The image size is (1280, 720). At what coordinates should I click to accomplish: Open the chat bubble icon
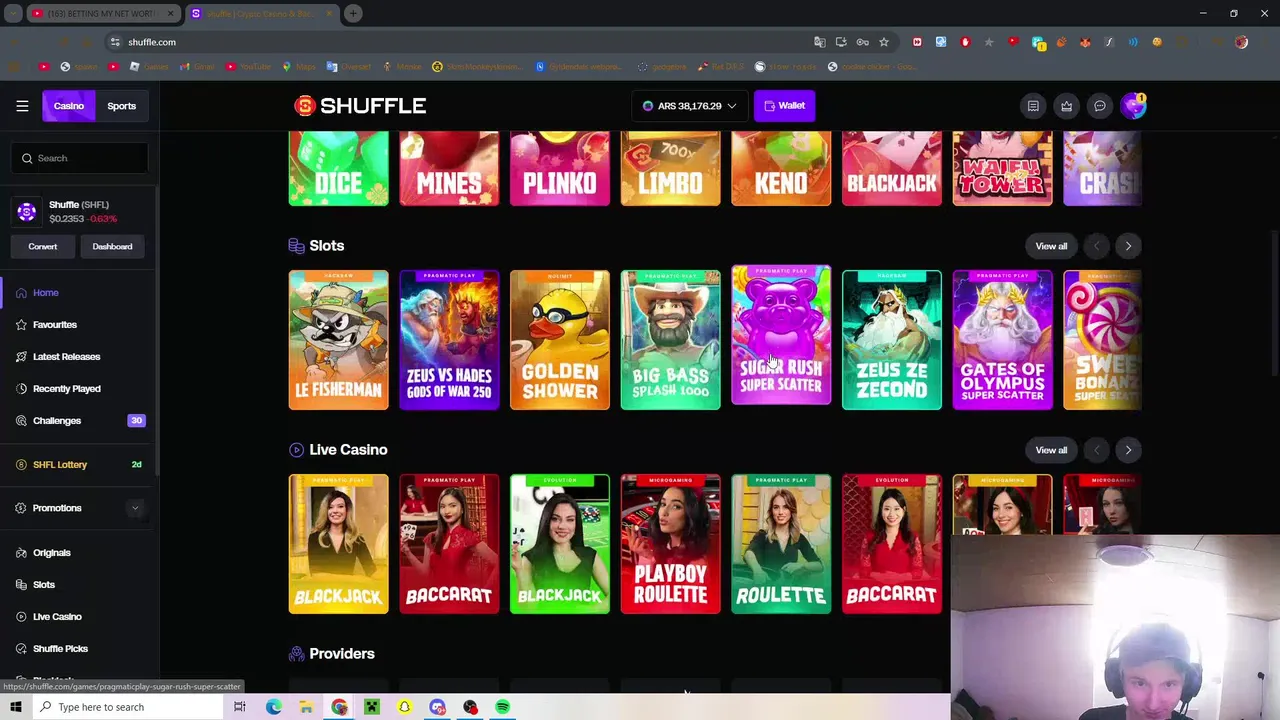point(1099,106)
